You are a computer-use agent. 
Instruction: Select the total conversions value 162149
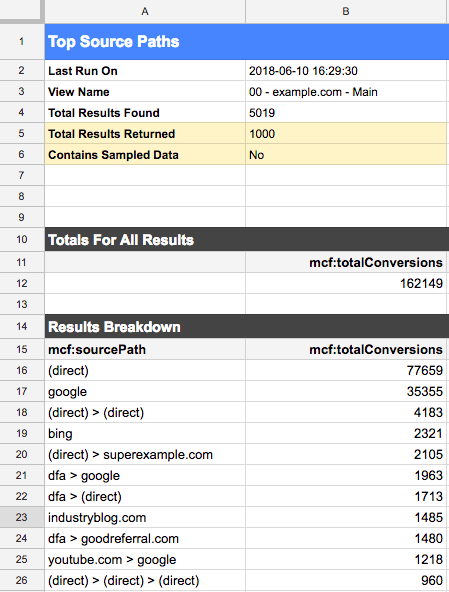[346, 283]
